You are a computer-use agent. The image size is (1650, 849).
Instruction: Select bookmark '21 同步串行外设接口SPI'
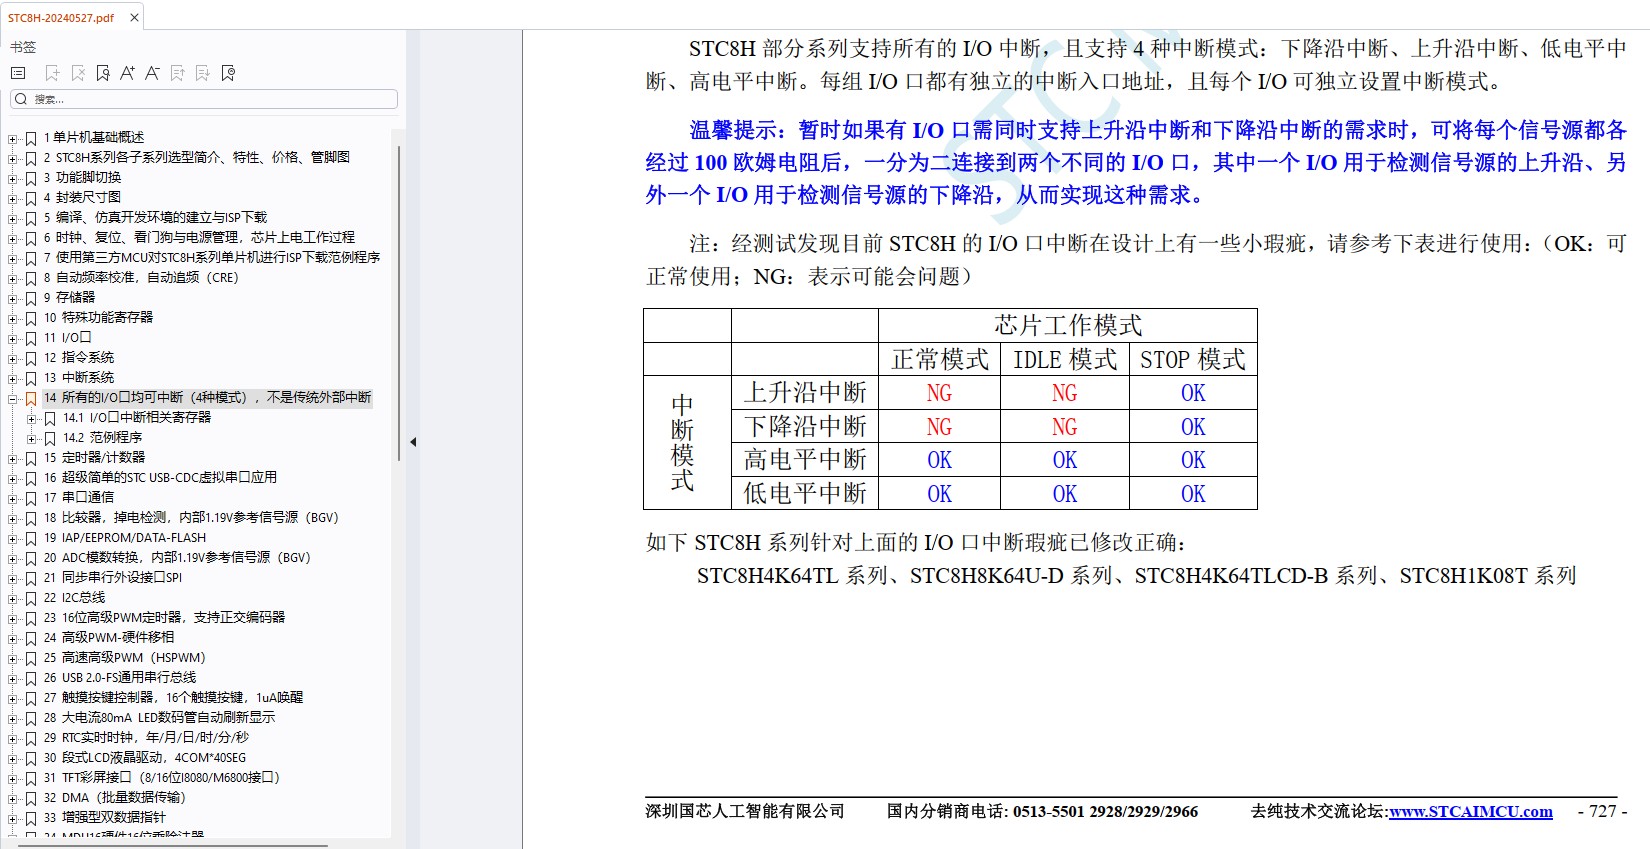[x=113, y=577]
